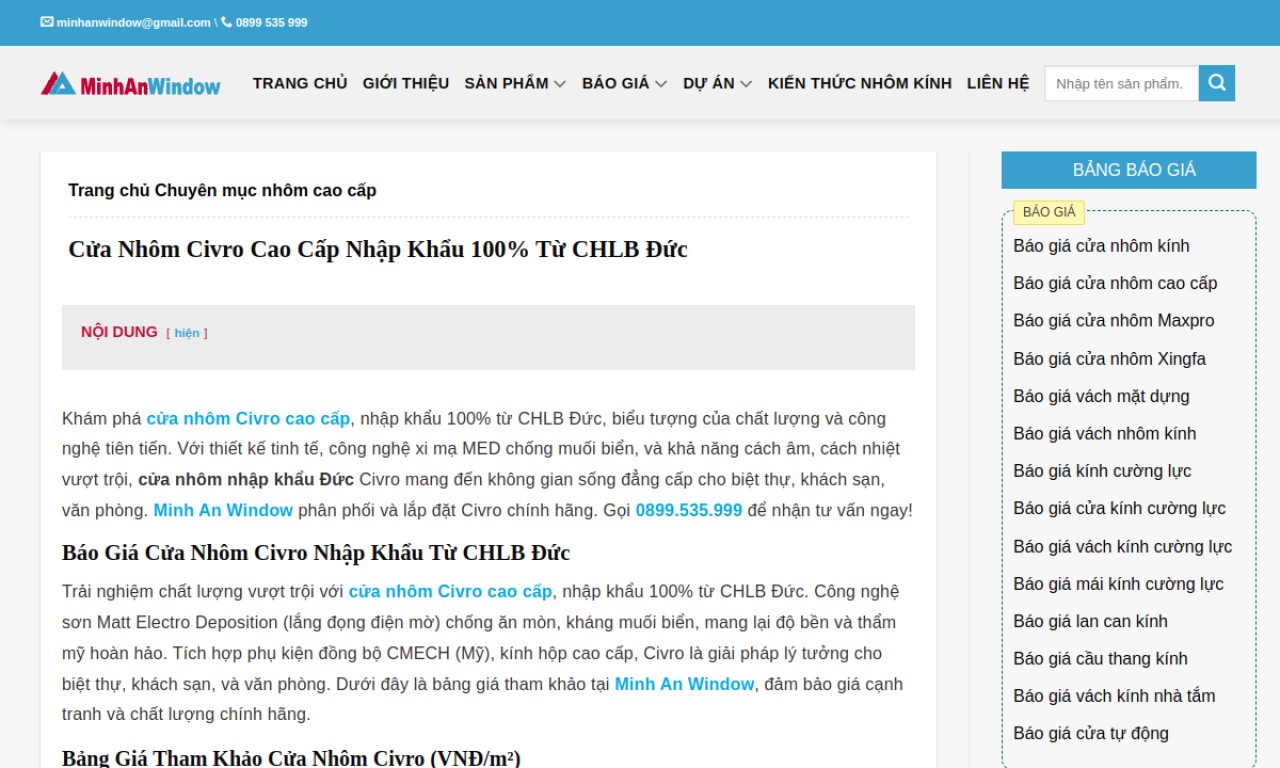Toggle table of contents with 'hiện'

(187, 333)
